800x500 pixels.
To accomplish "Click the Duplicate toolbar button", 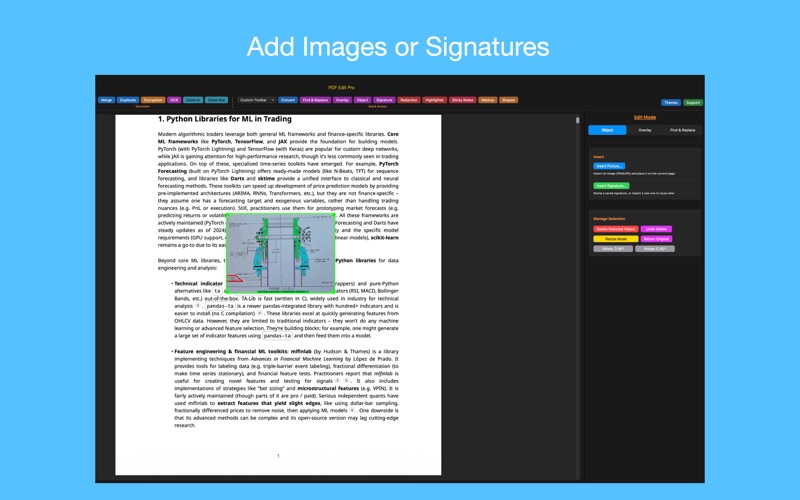I will 128,100.
